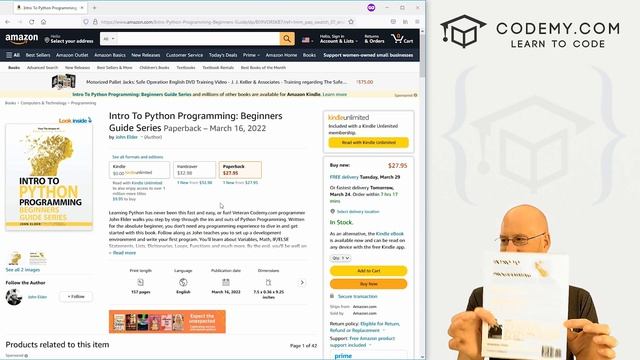640x360 pixels.
Task: Click the secure transaction lock icon
Action: click(332, 296)
